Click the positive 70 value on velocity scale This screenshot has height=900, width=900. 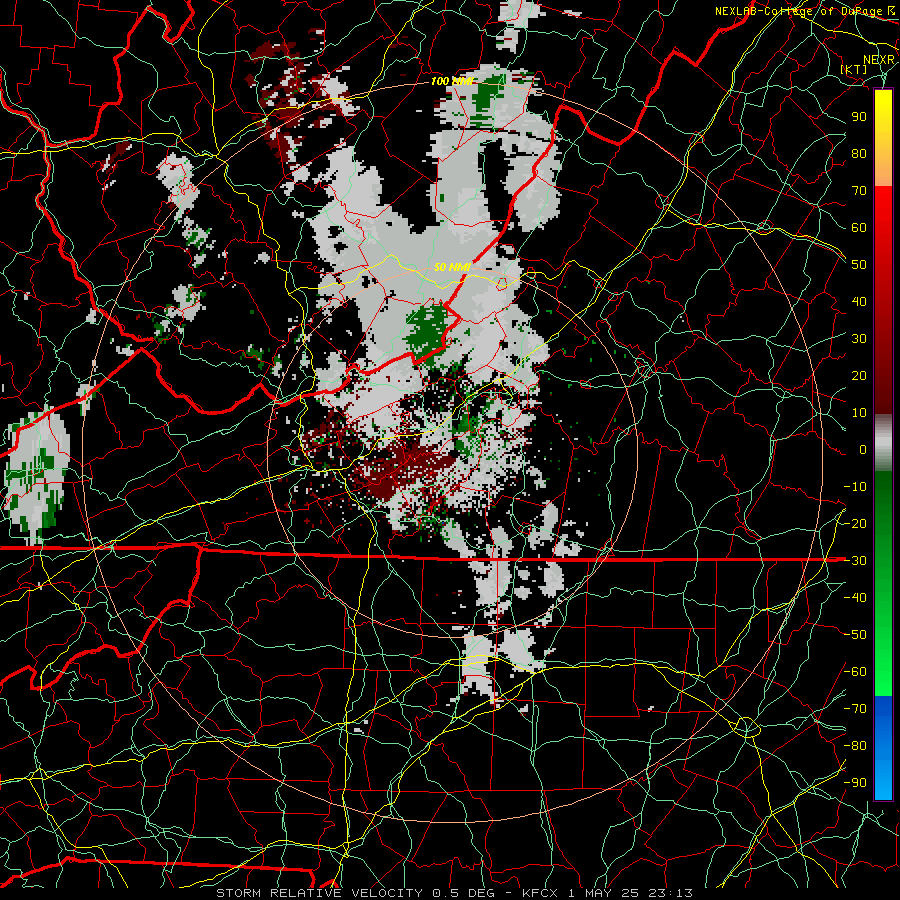(859, 191)
